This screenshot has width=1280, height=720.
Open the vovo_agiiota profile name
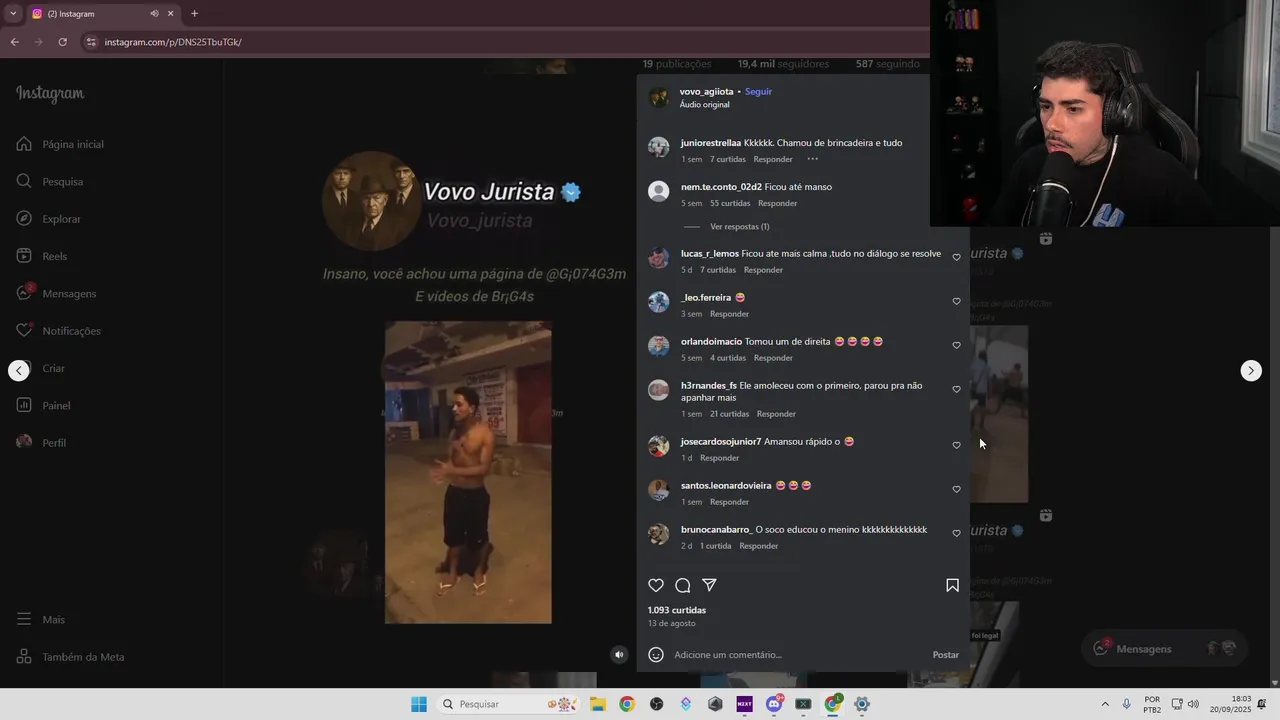click(x=706, y=91)
